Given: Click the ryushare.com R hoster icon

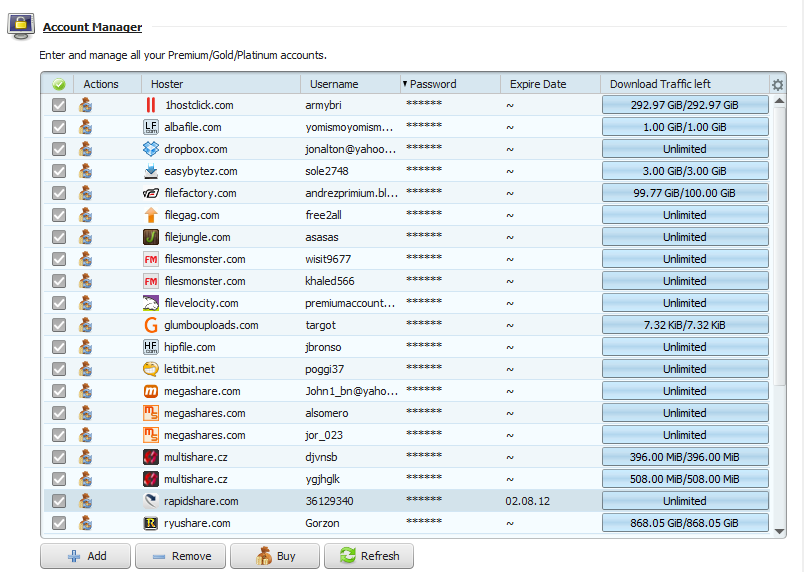Looking at the screenshot, I should pyautogui.click(x=151, y=523).
